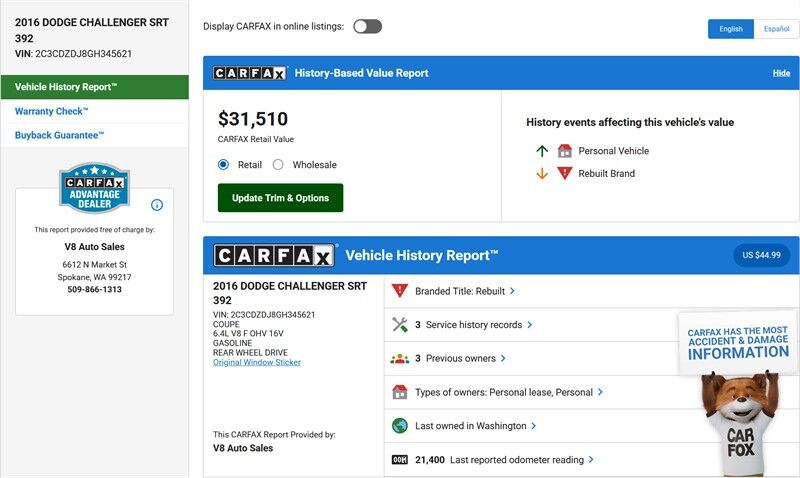This screenshot has height=478, width=800.
Task: Click the types of owners house icon
Action: (x=400, y=392)
